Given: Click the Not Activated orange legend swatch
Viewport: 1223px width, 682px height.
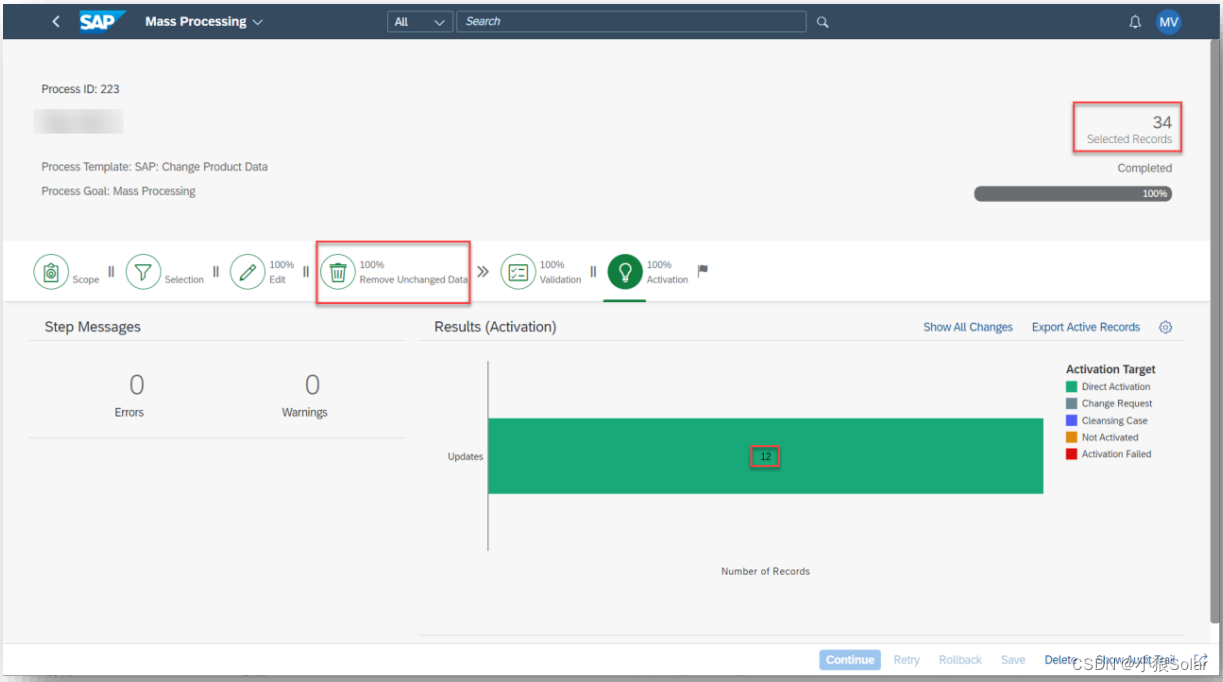Looking at the screenshot, I should pos(1071,437).
